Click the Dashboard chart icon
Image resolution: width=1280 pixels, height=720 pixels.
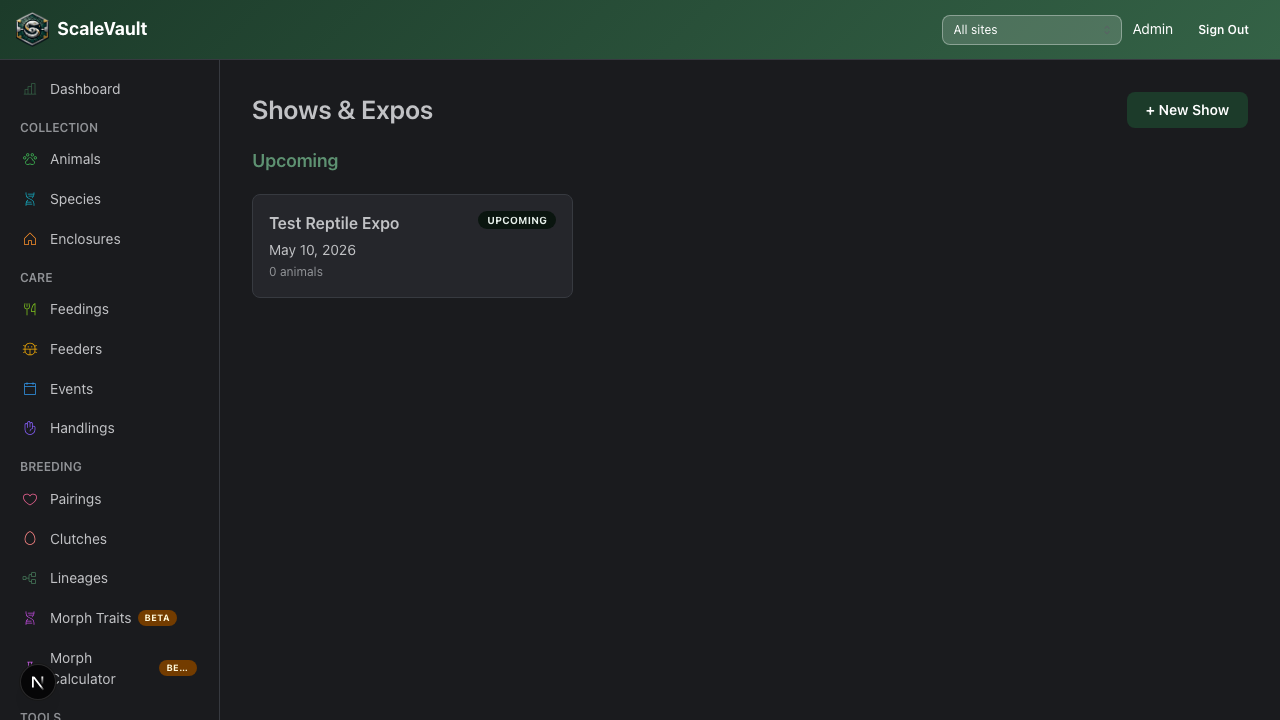coord(30,89)
